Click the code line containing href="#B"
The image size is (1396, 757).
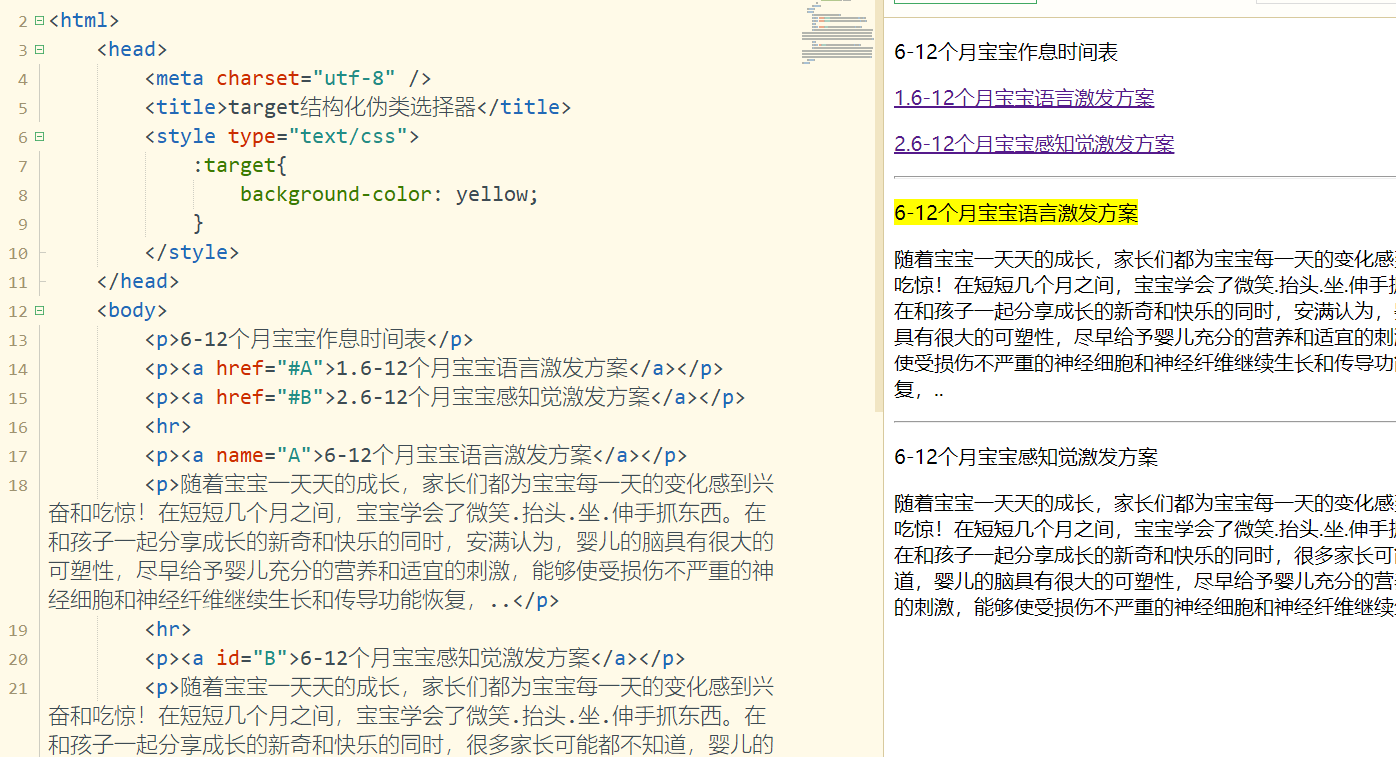click(445, 397)
